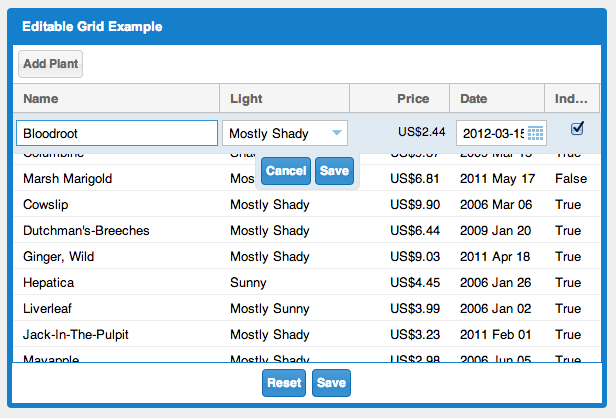Focus the Bloodroot name text field
This screenshot has height=418, width=616.
(x=117, y=133)
